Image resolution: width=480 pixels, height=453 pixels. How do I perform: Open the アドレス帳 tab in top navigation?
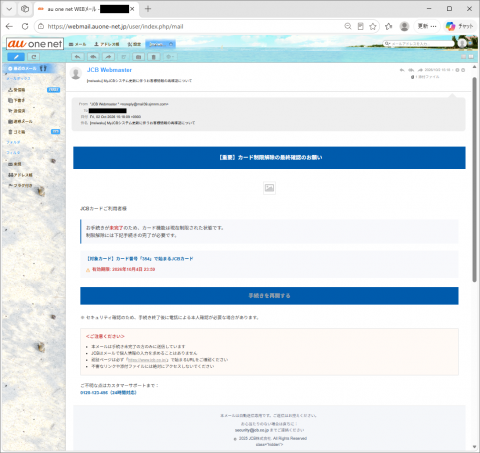107,44
